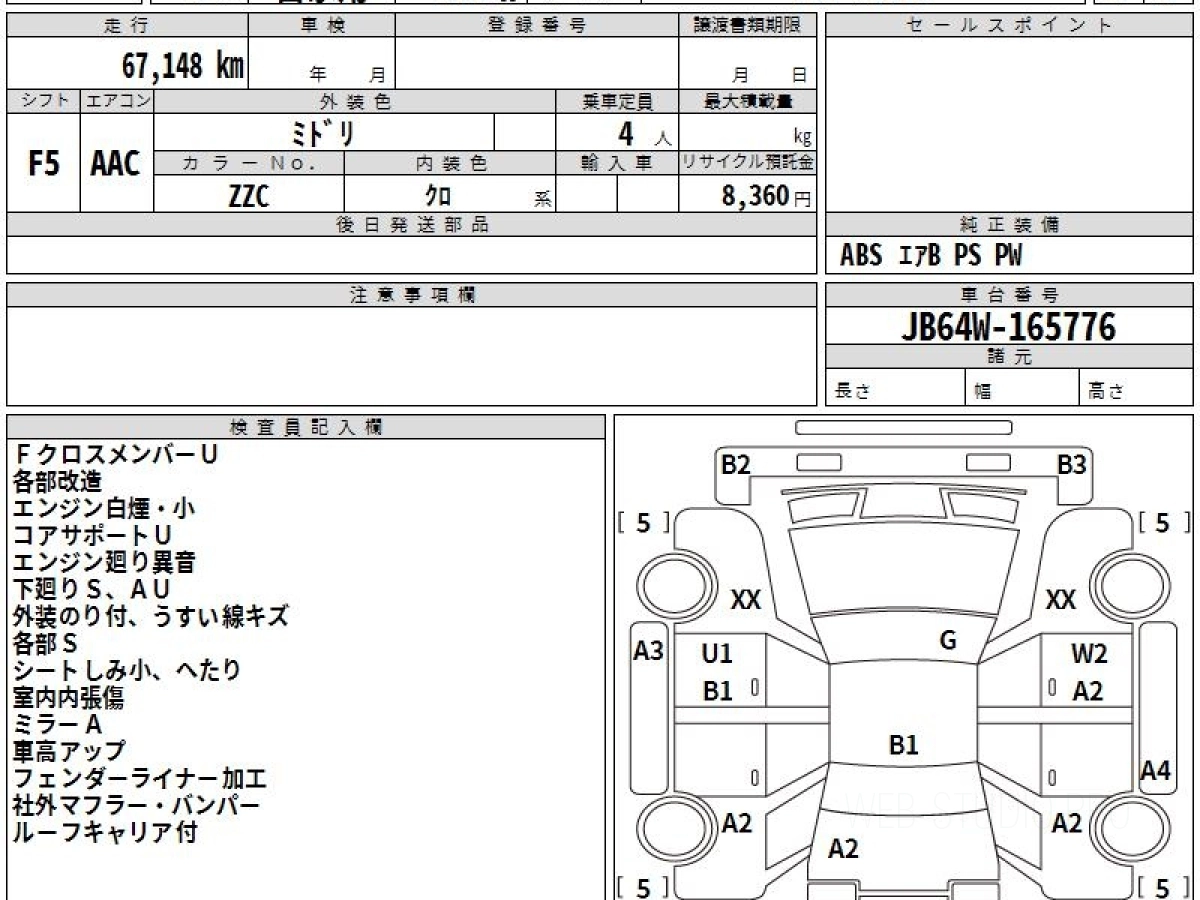Select the note ミラーＡ

tap(57, 724)
